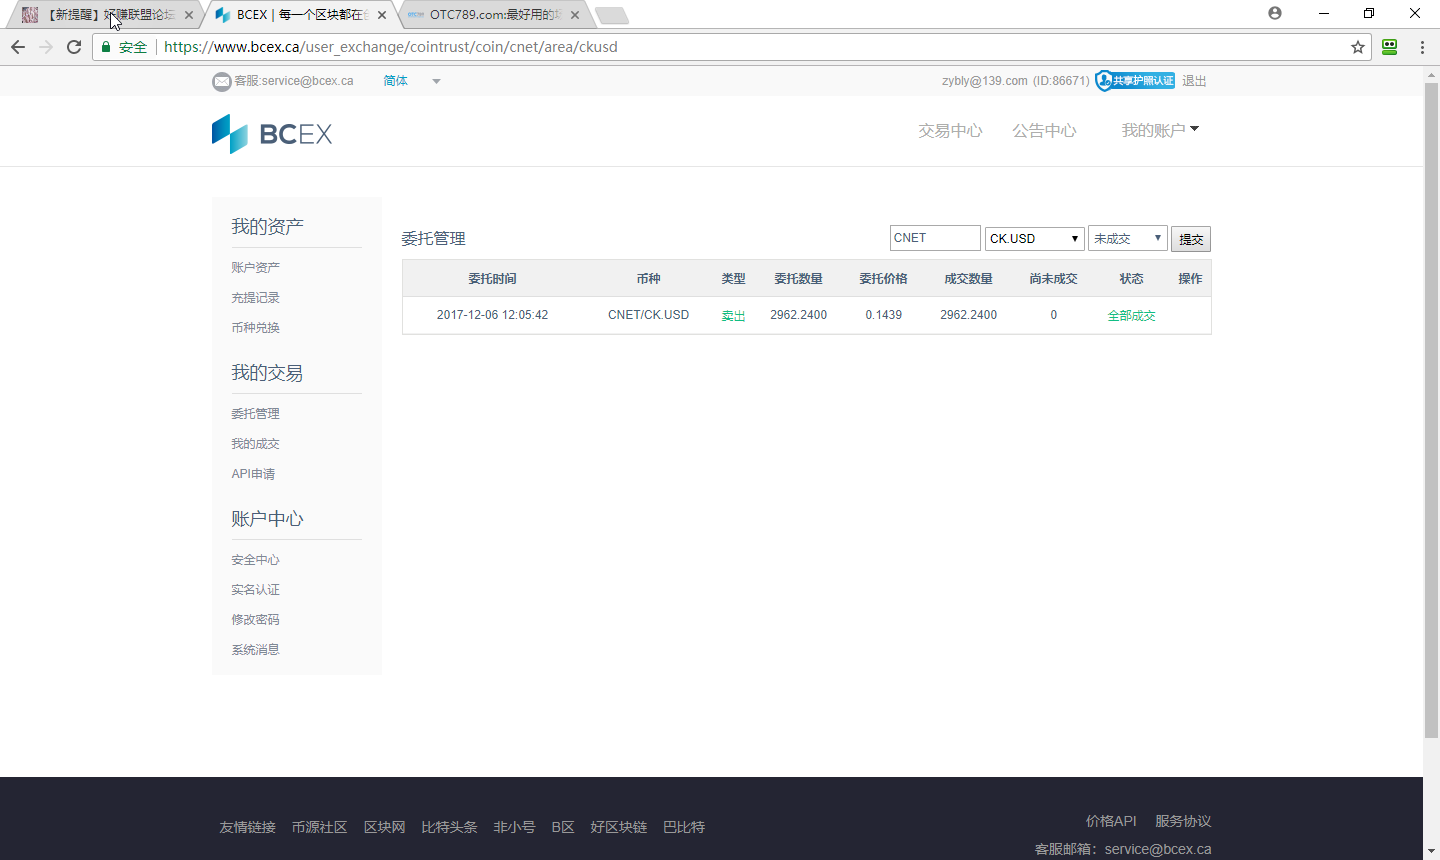Click the customer service email envelope icon
Screen dimensions: 1440x860
pos(221,81)
